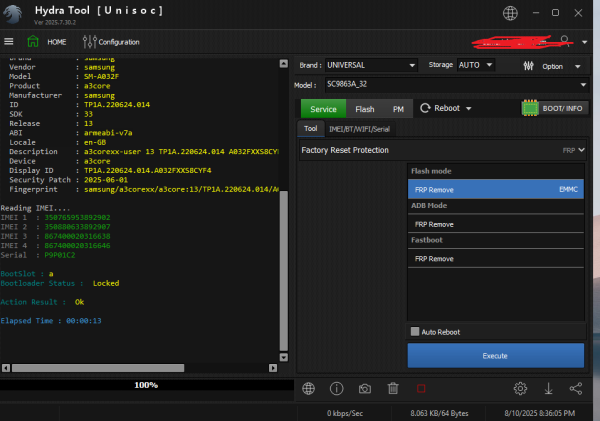
Task: Open the Storage AUTO dropdown
Action: (x=476, y=65)
